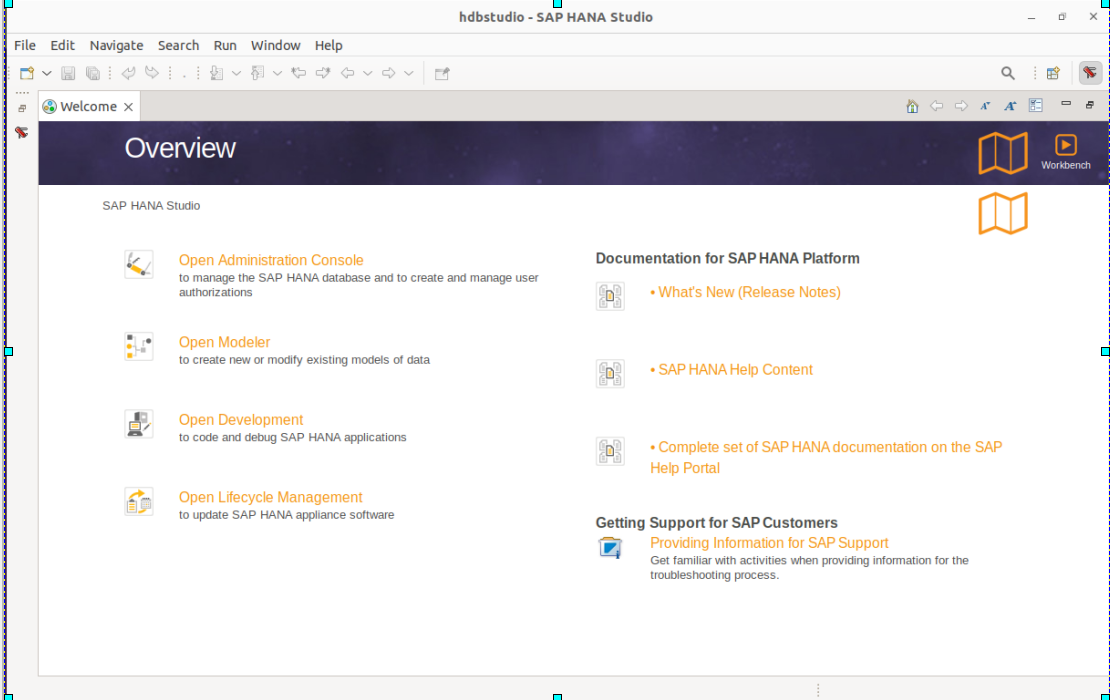Open the Search menu
The image size is (1114, 700).
click(178, 45)
